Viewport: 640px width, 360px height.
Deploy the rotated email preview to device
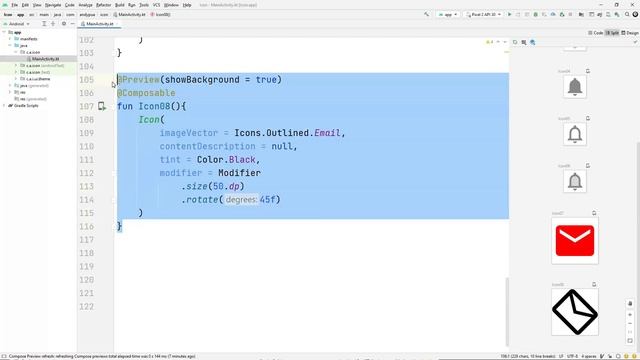pos(594,284)
